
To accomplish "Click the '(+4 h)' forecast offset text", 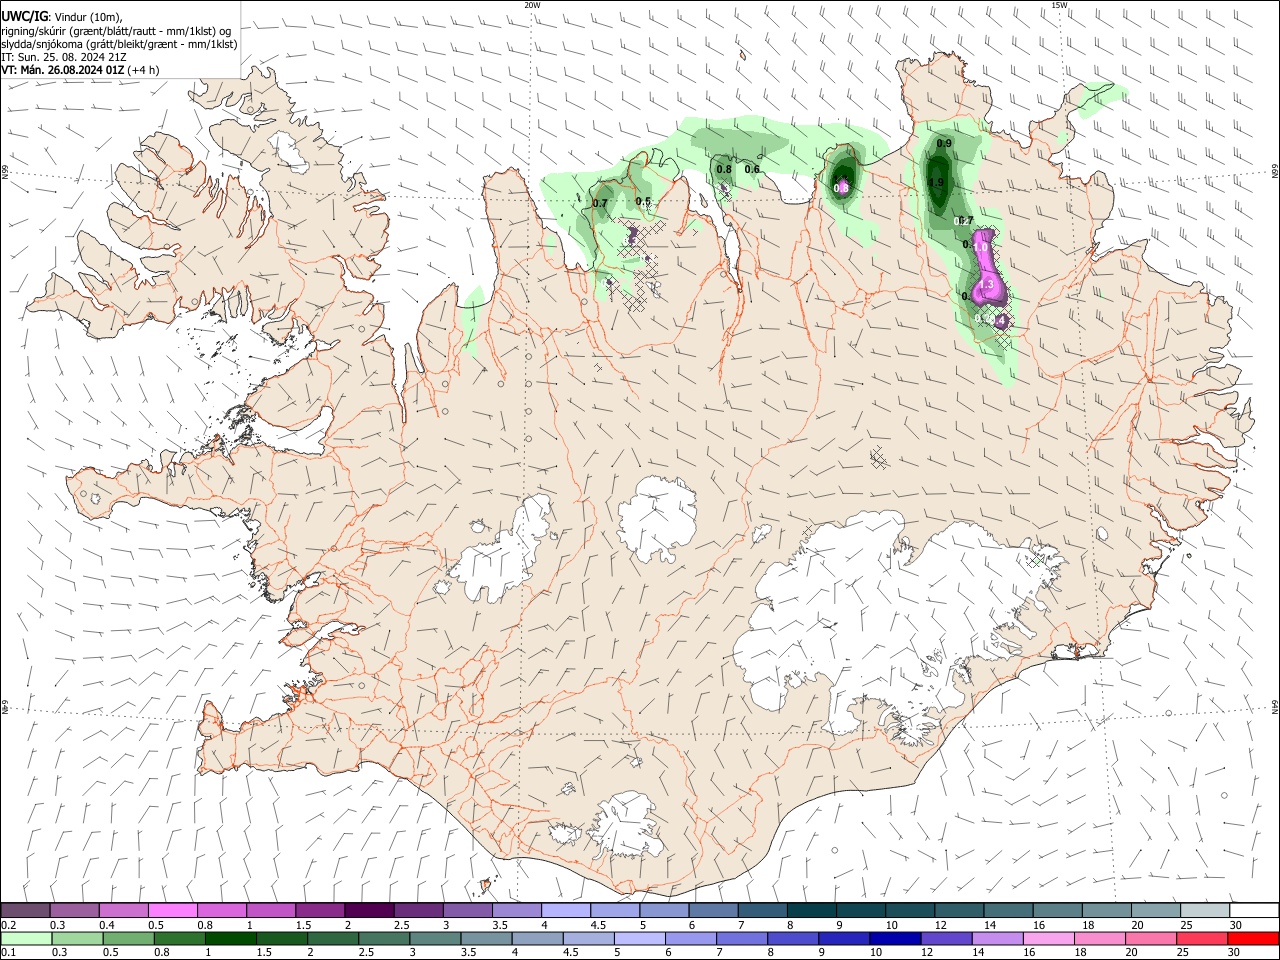I will tap(144, 70).
